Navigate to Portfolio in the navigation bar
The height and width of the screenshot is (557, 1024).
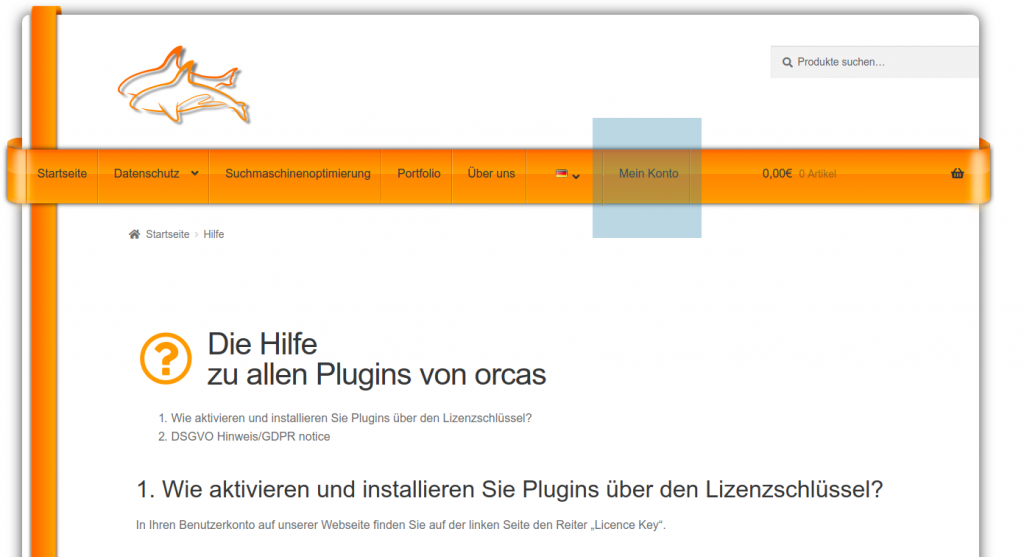(418, 173)
